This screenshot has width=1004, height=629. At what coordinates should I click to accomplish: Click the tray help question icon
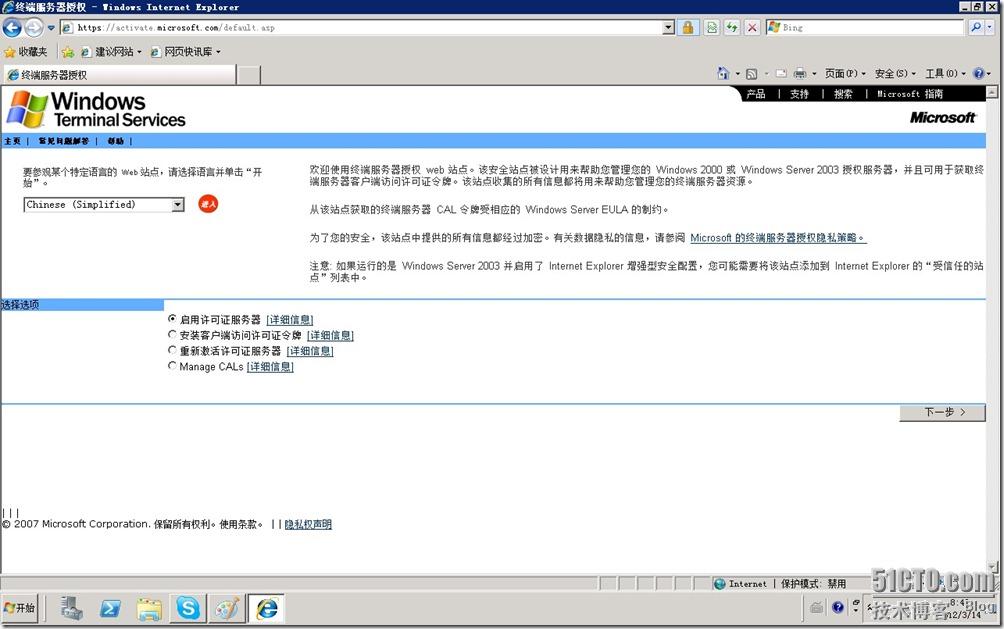[x=838, y=607]
